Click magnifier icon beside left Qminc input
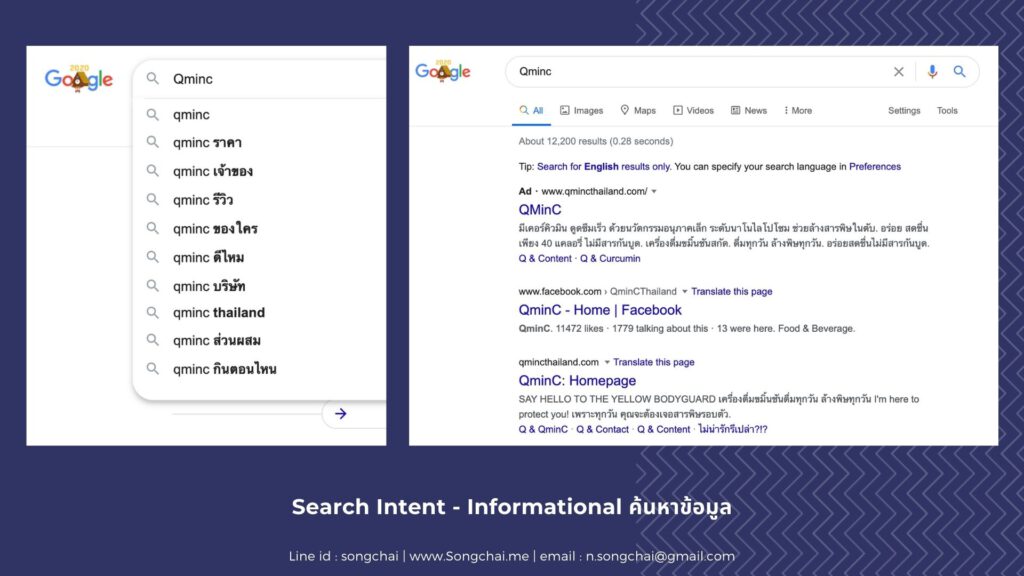The width and height of the screenshot is (1024, 576). pyautogui.click(x=152, y=78)
